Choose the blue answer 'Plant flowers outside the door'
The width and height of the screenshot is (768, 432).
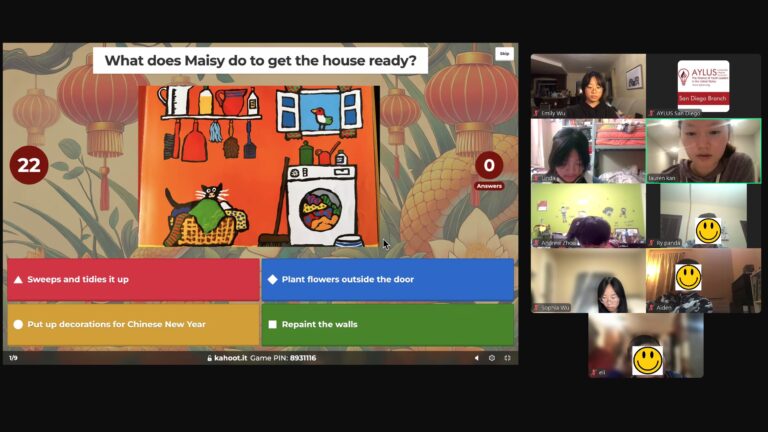387,279
